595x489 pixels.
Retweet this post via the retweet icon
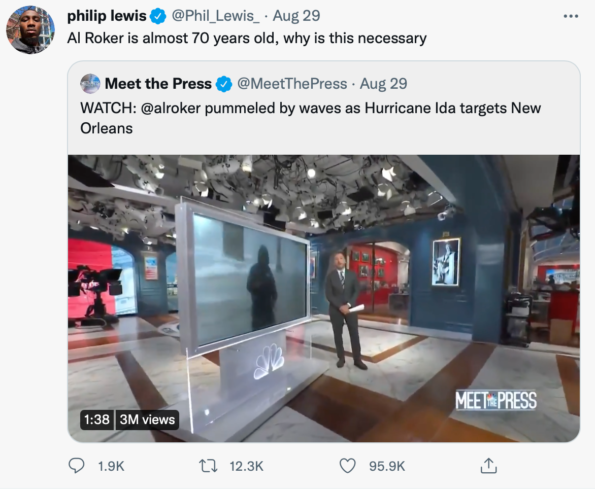pyautogui.click(x=208, y=466)
